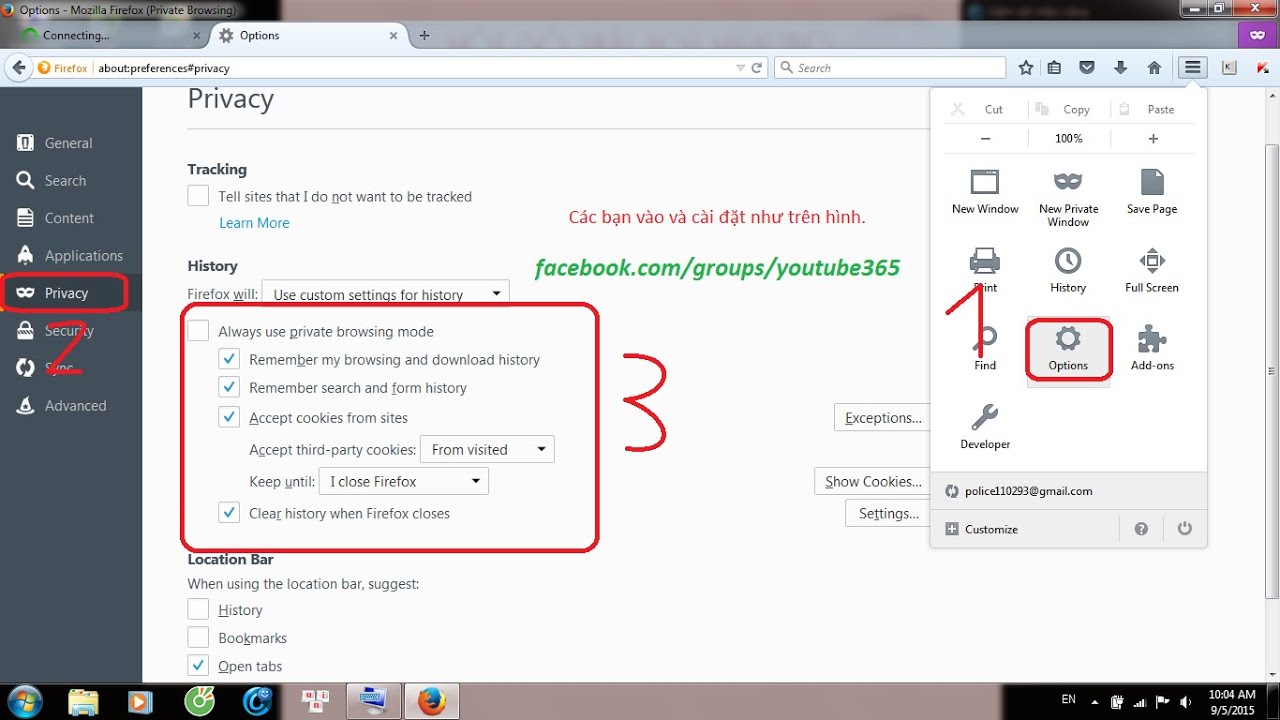
Task: Click the Pocket icon in toolbar
Action: (1087, 68)
